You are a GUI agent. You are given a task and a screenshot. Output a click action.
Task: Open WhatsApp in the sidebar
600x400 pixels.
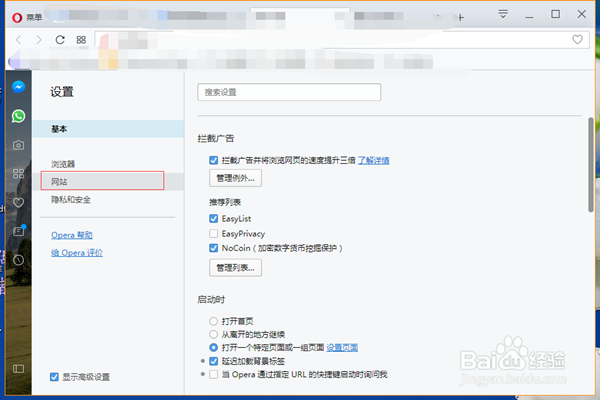click(x=18, y=116)
